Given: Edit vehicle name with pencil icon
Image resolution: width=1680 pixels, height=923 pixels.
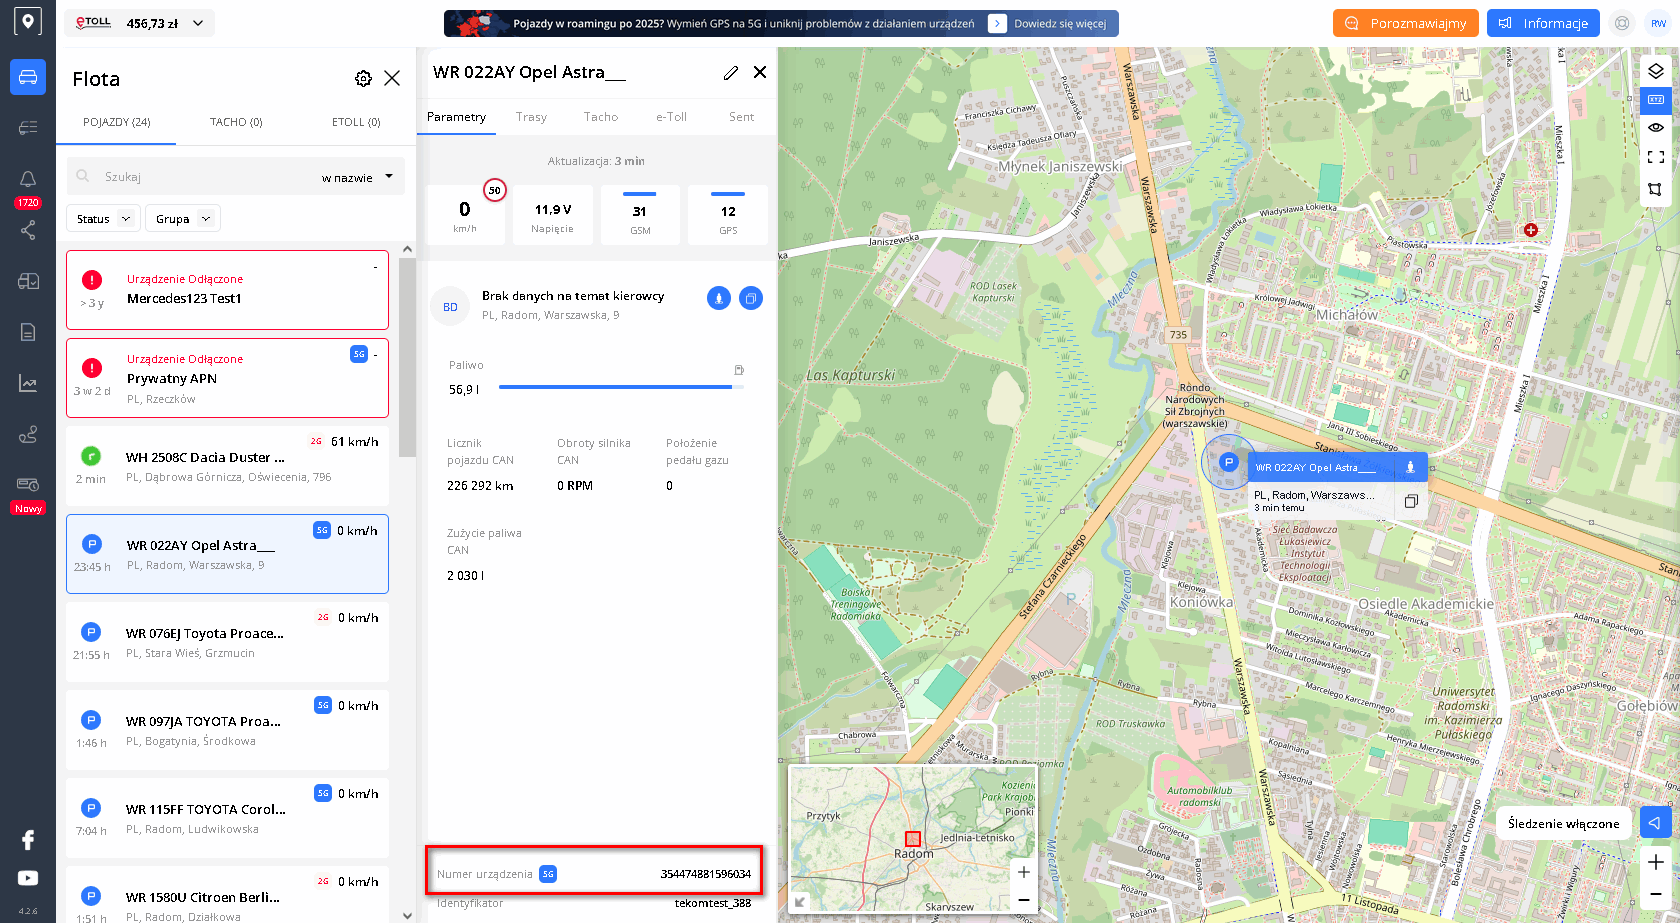Looking at the screenshot, I should tap(731, 73).
